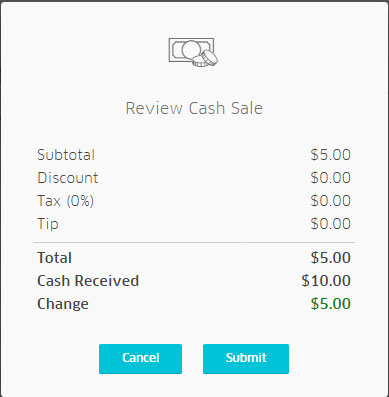Viewport: 389px width, 397px height.
Task: Click the cash and coins icon
Action: click(193, 52)
